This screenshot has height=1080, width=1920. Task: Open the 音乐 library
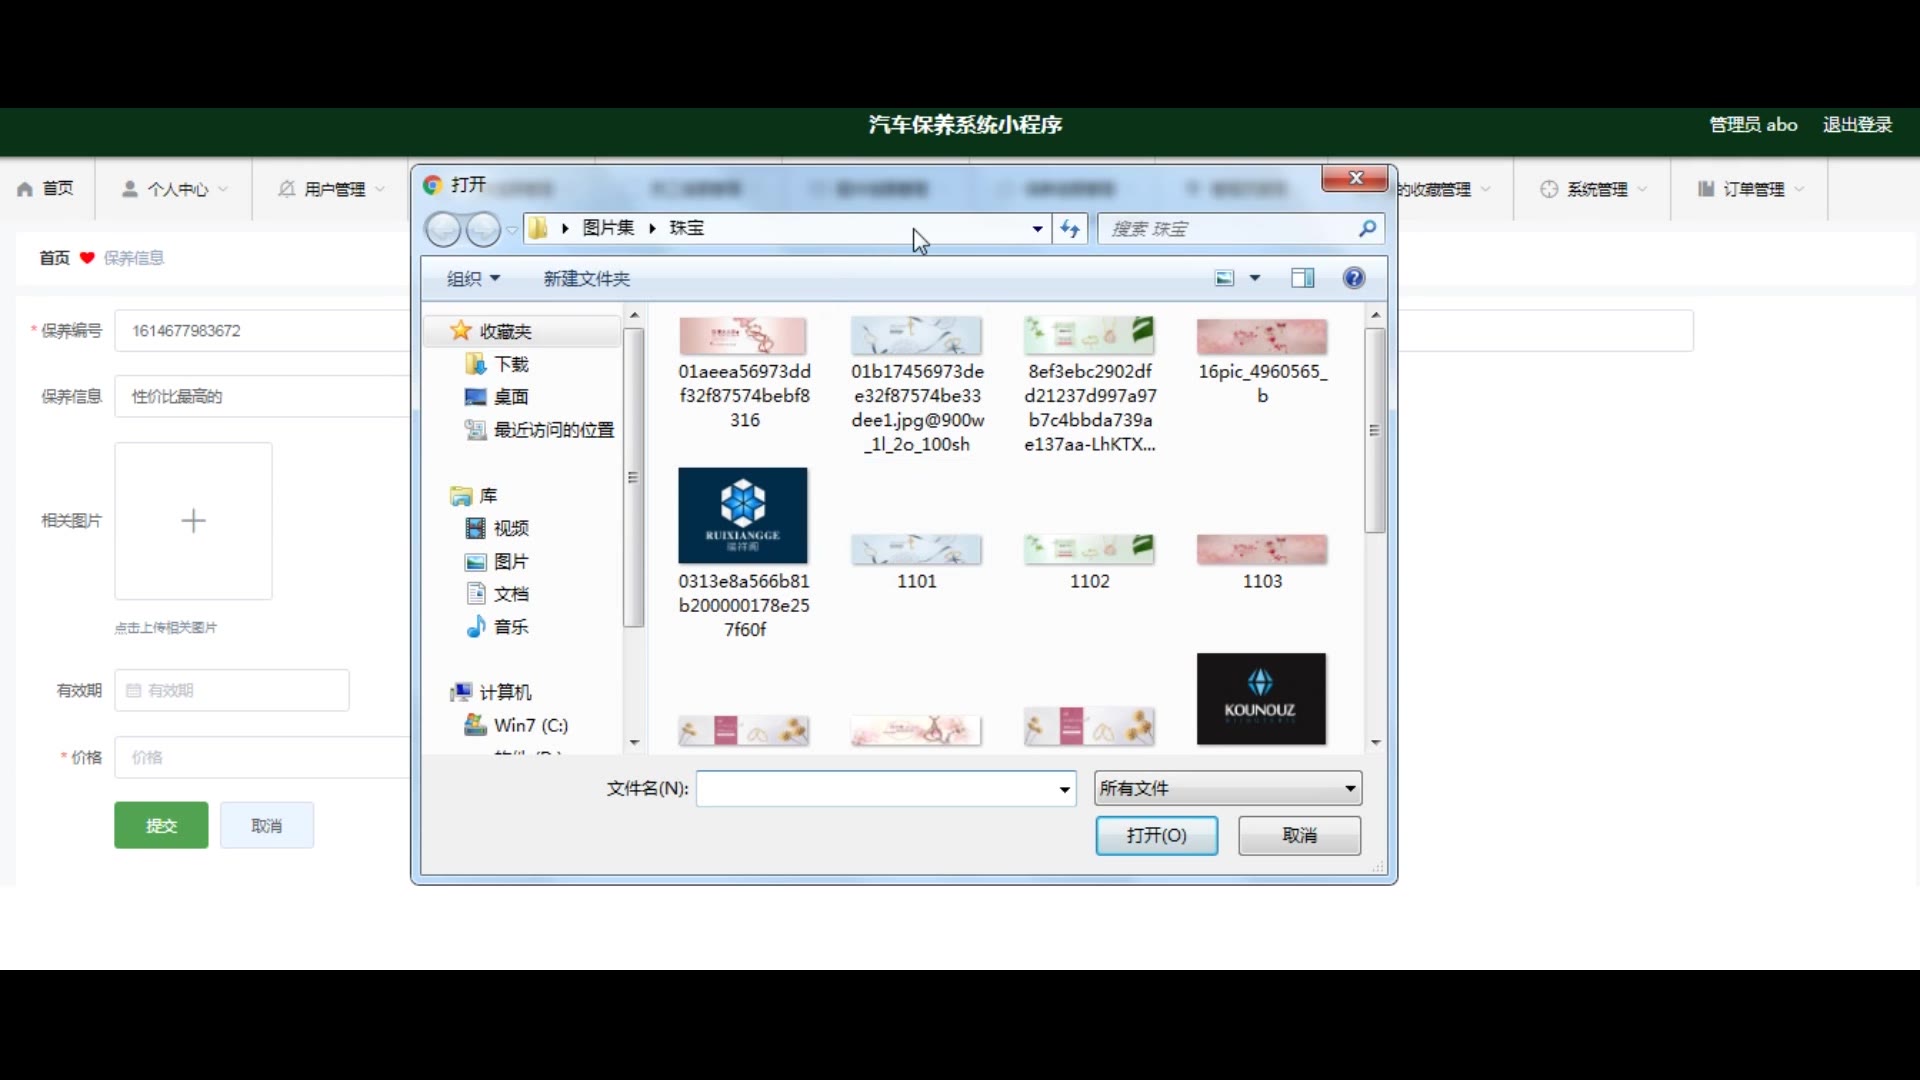tap(497, 627)
